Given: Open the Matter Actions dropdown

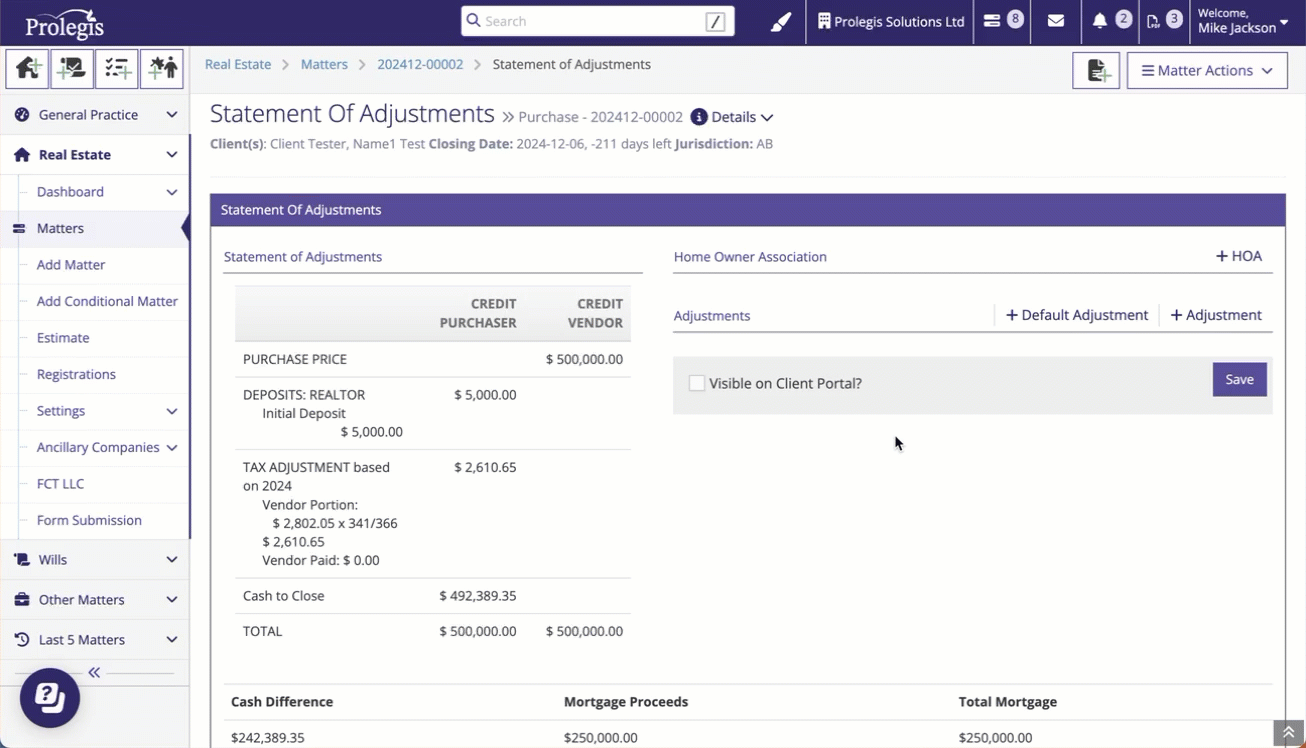Looking at the screenshot, I should tap(1207, 71).
